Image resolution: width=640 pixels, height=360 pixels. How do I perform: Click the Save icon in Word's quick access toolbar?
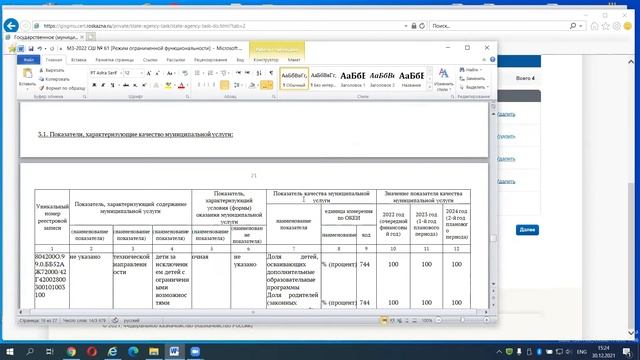31,49
